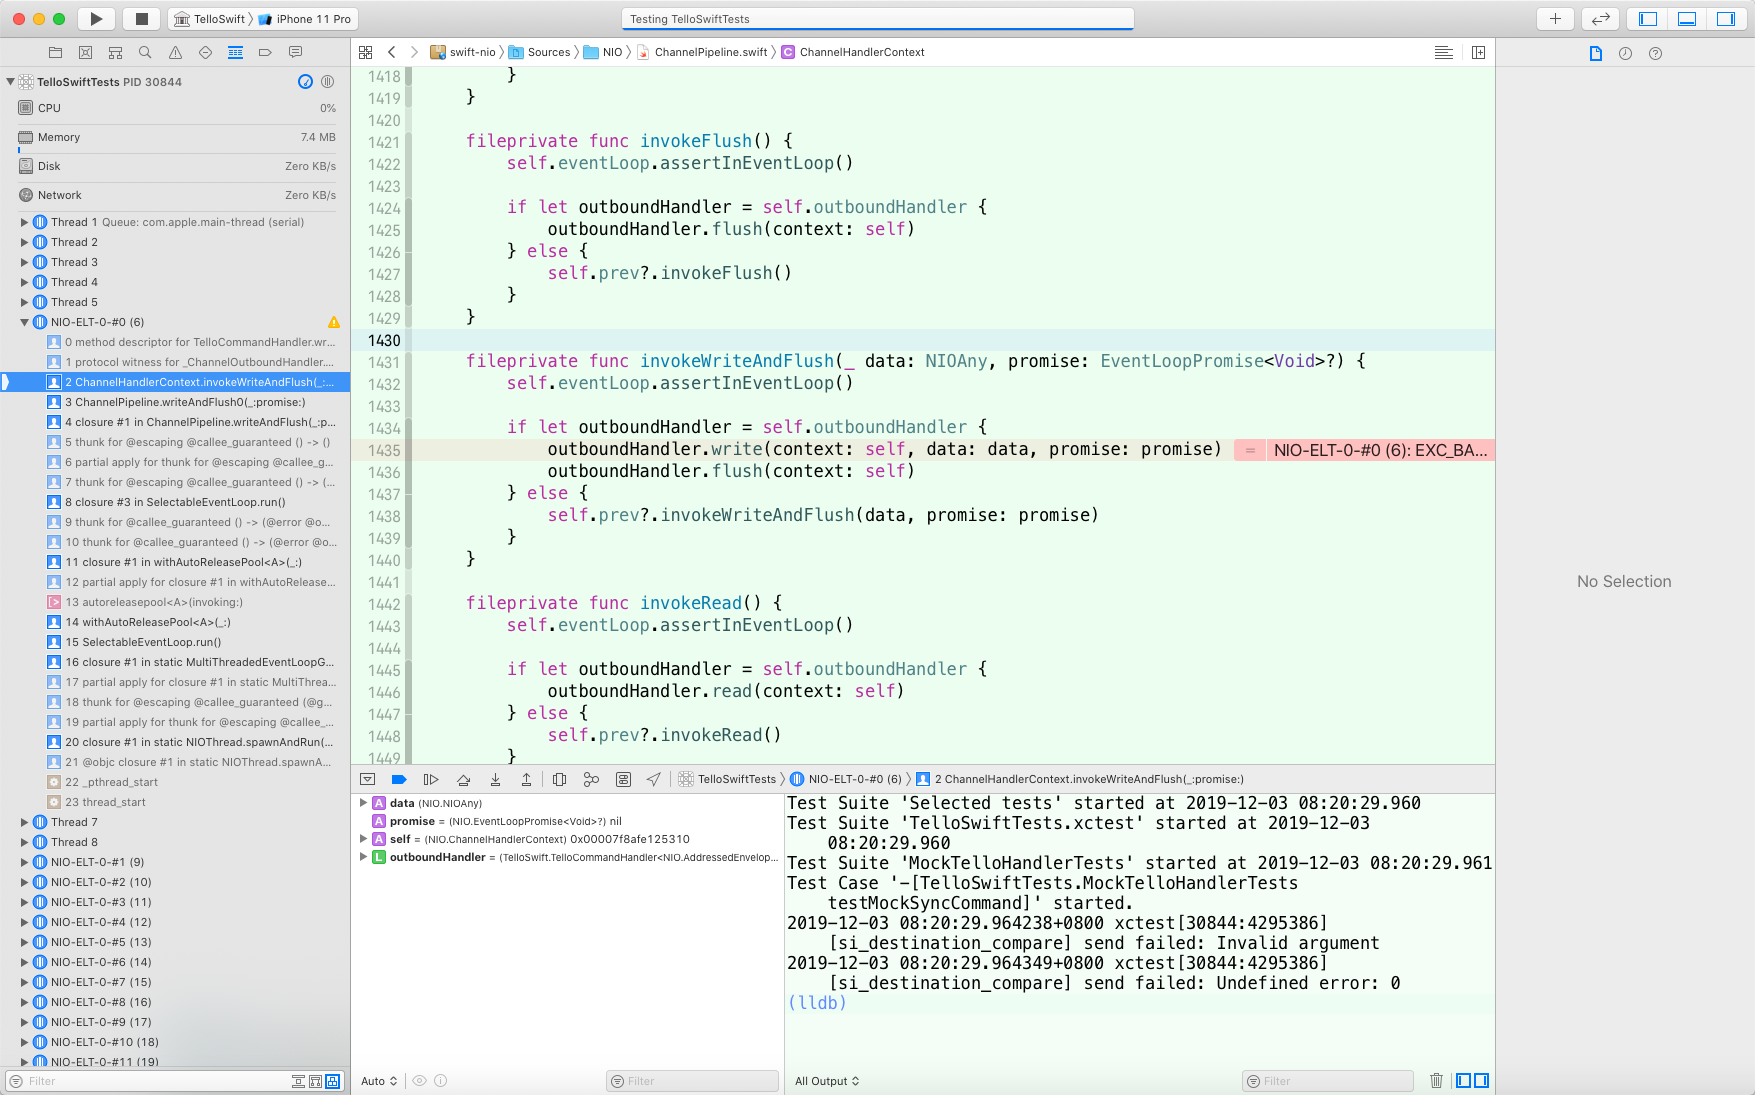1755x1095 pixels.
Task: Expand the outboundHandler variable
Action: pos(365,857)
